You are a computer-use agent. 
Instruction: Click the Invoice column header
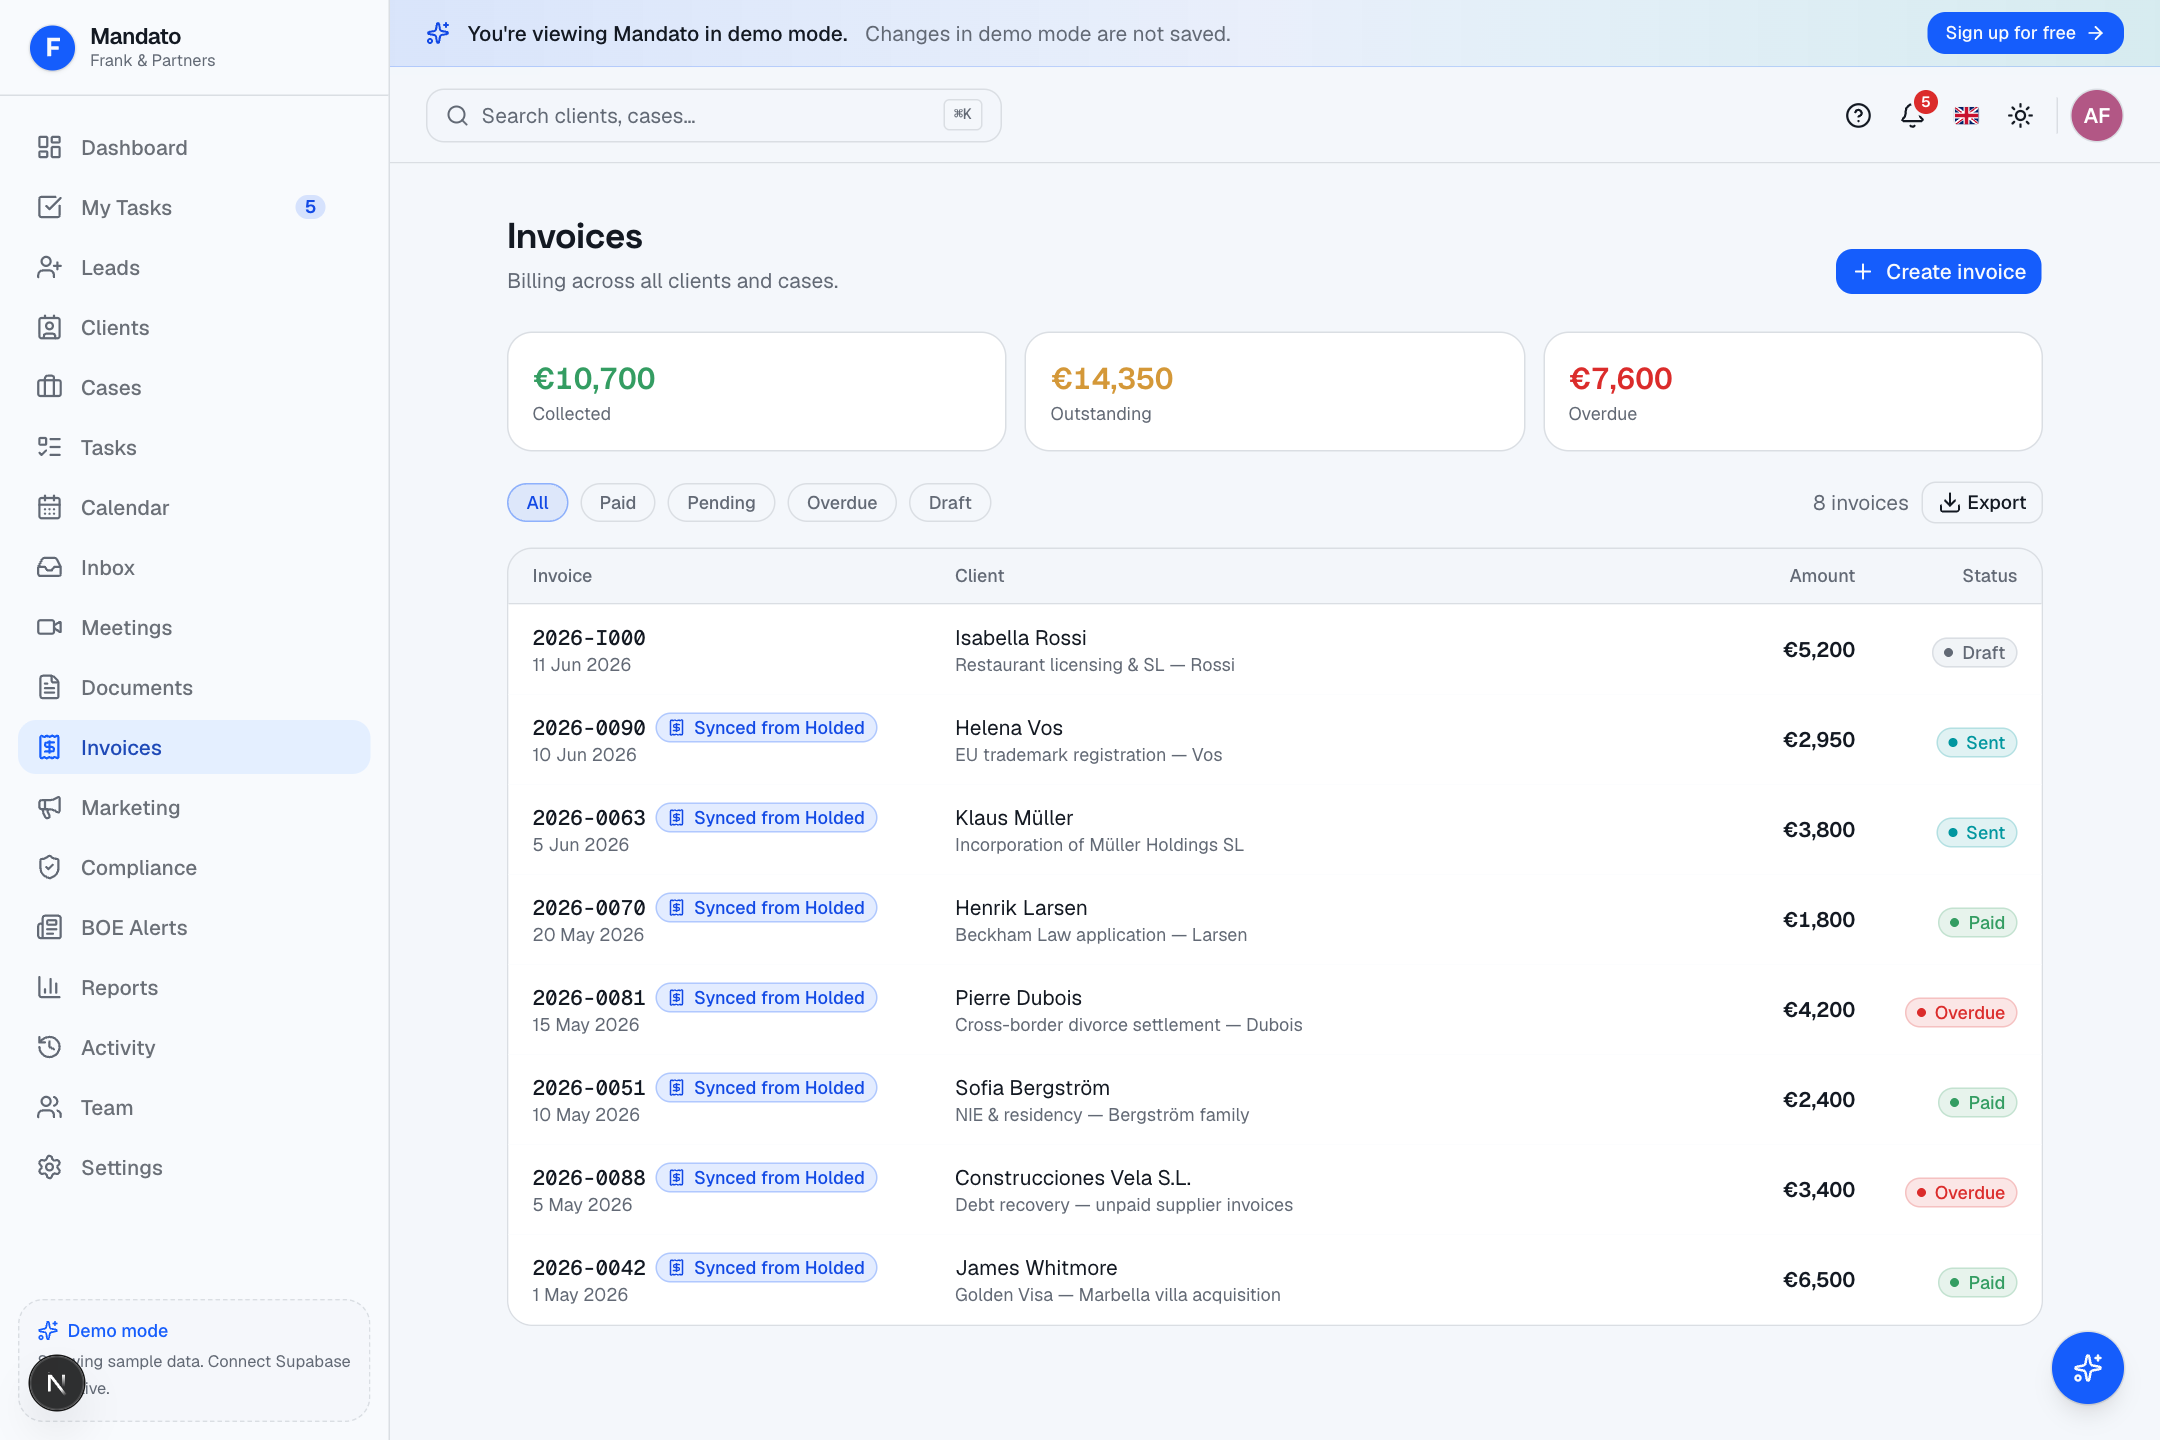point(562,576)
